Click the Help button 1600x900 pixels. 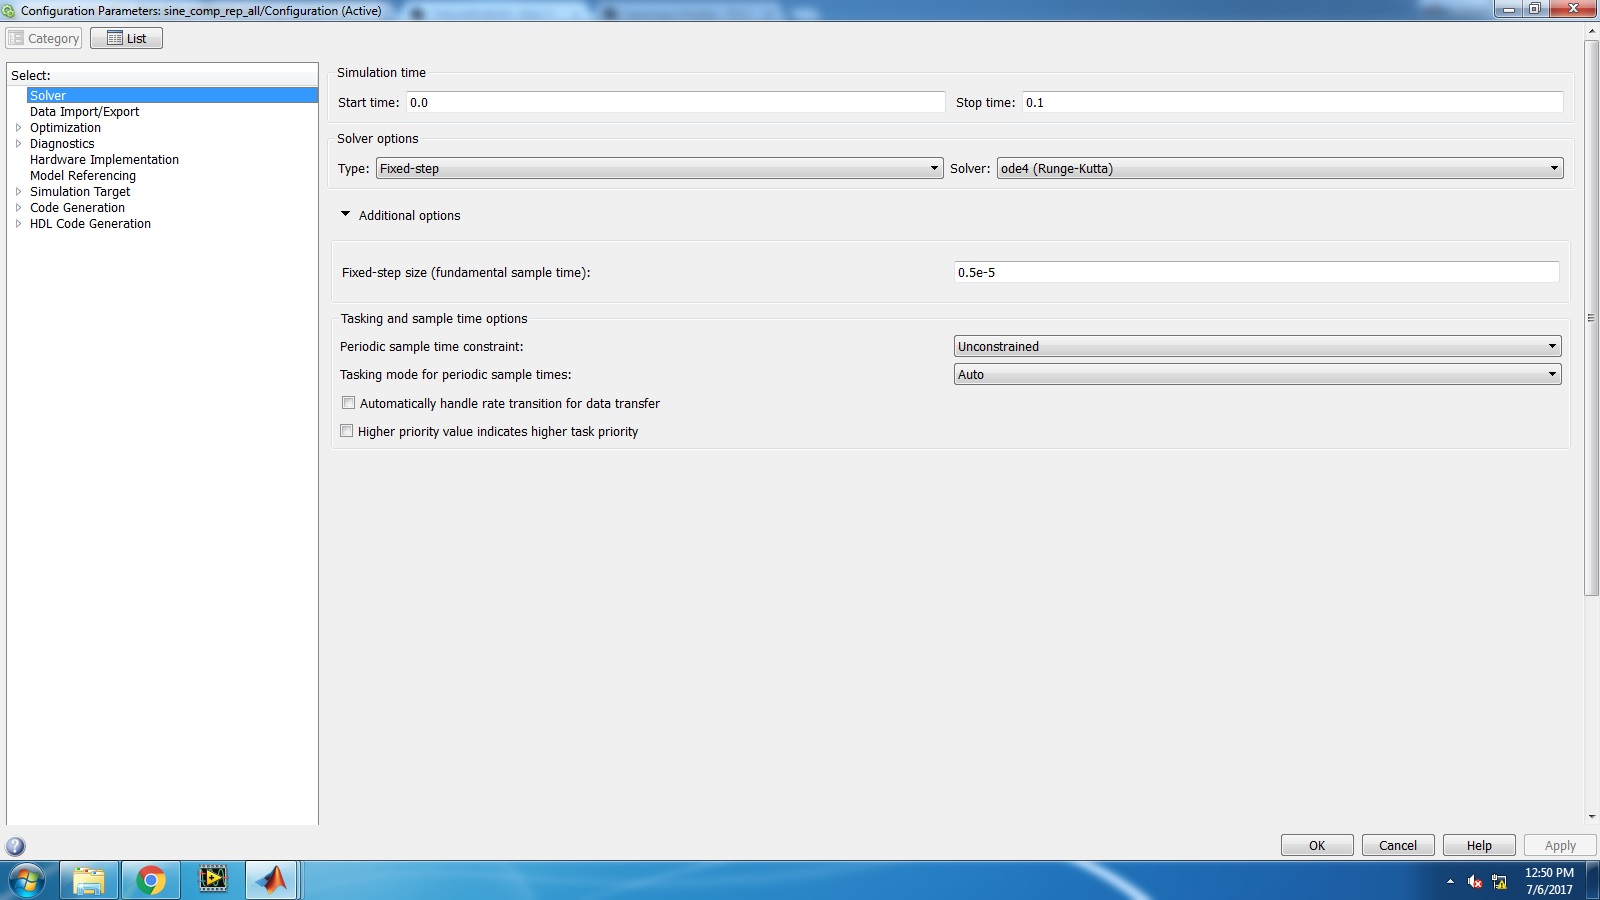click(x=1479, y=845)
